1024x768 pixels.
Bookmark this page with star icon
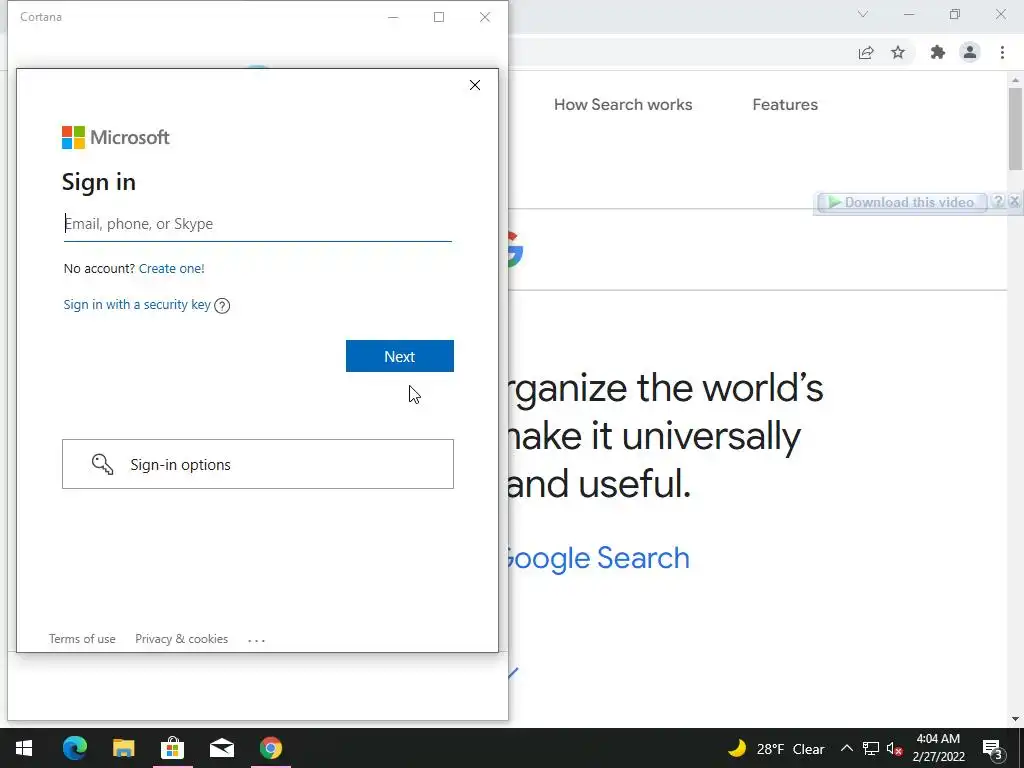pyautogui.click(x=898, y=52)
